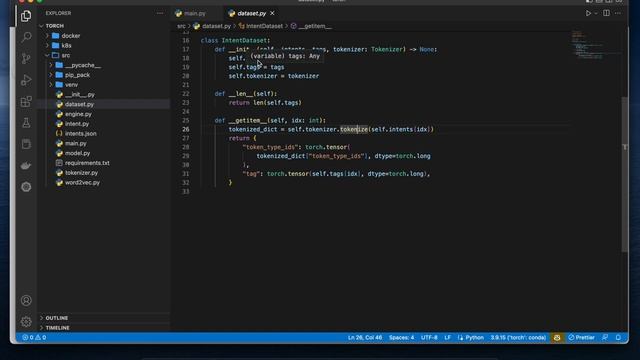This screenshot has height=360, width=640.
Task: Select the 3.9.15 conda interpreter
Action: click(518, 338)
